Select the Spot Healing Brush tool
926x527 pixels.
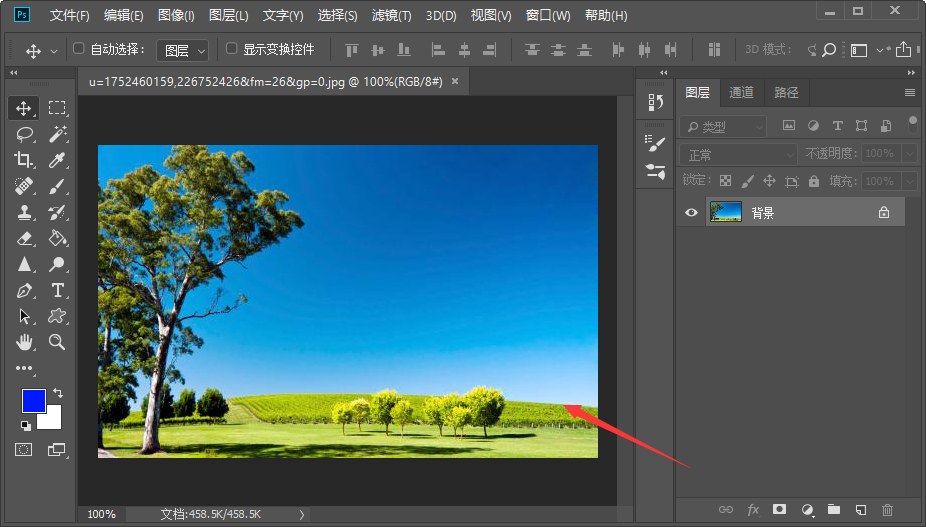click(24, 186)
